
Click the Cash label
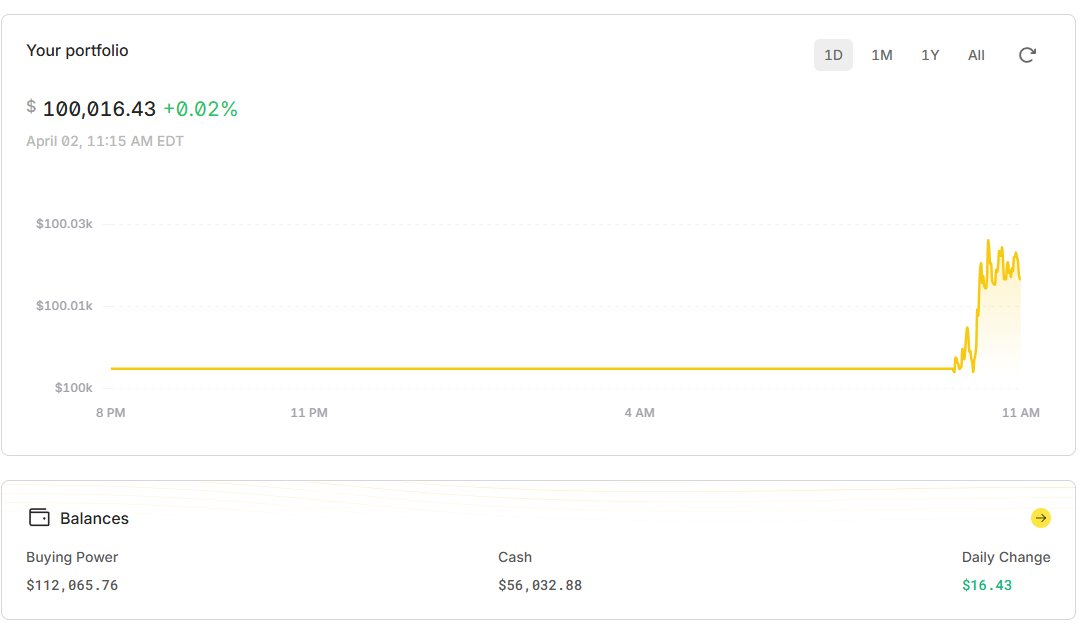pos(515,557)
